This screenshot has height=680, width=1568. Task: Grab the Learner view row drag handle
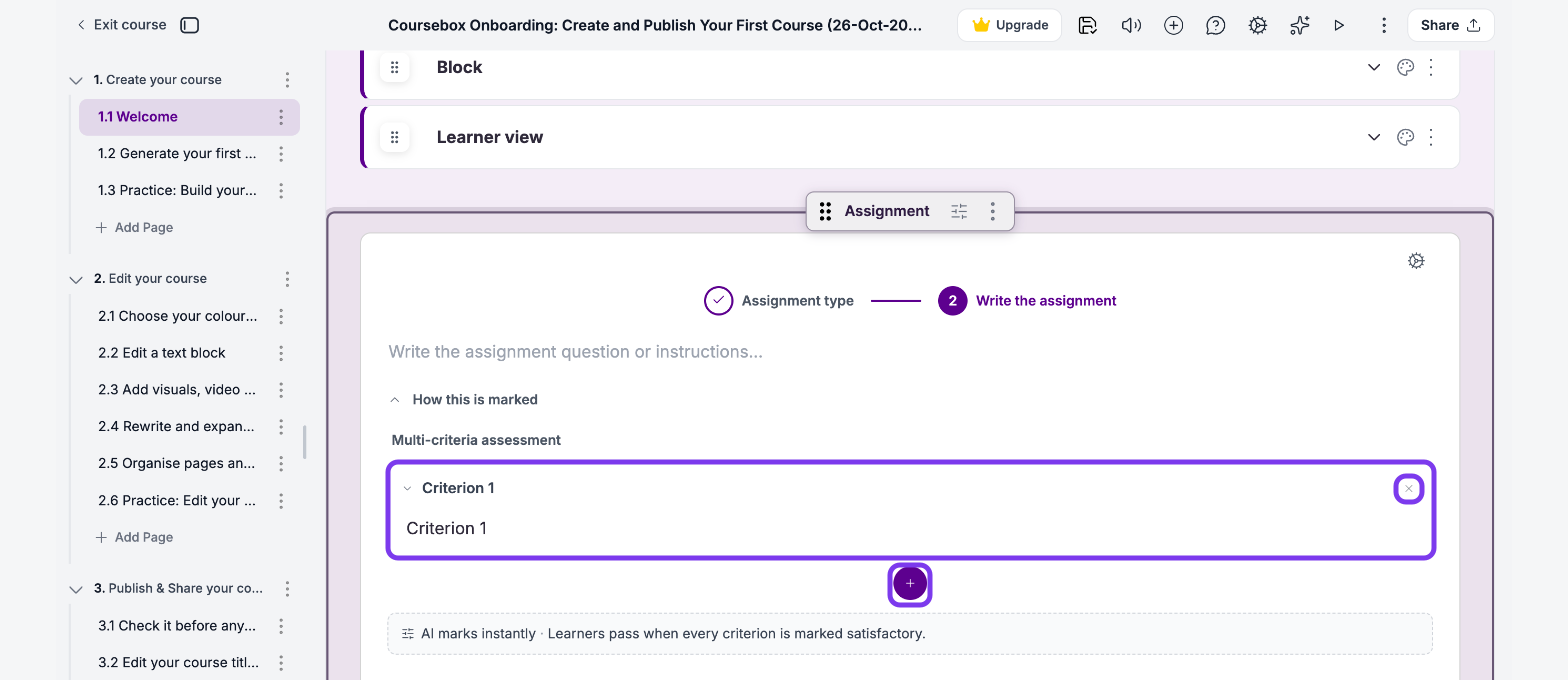(394, 137)
